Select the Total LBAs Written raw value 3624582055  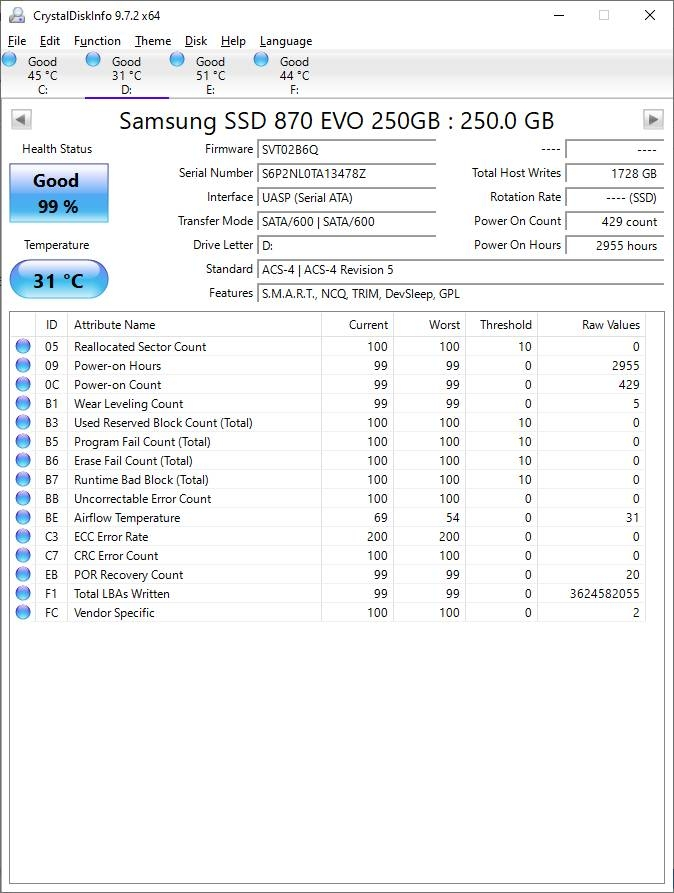tap(604, 593)
